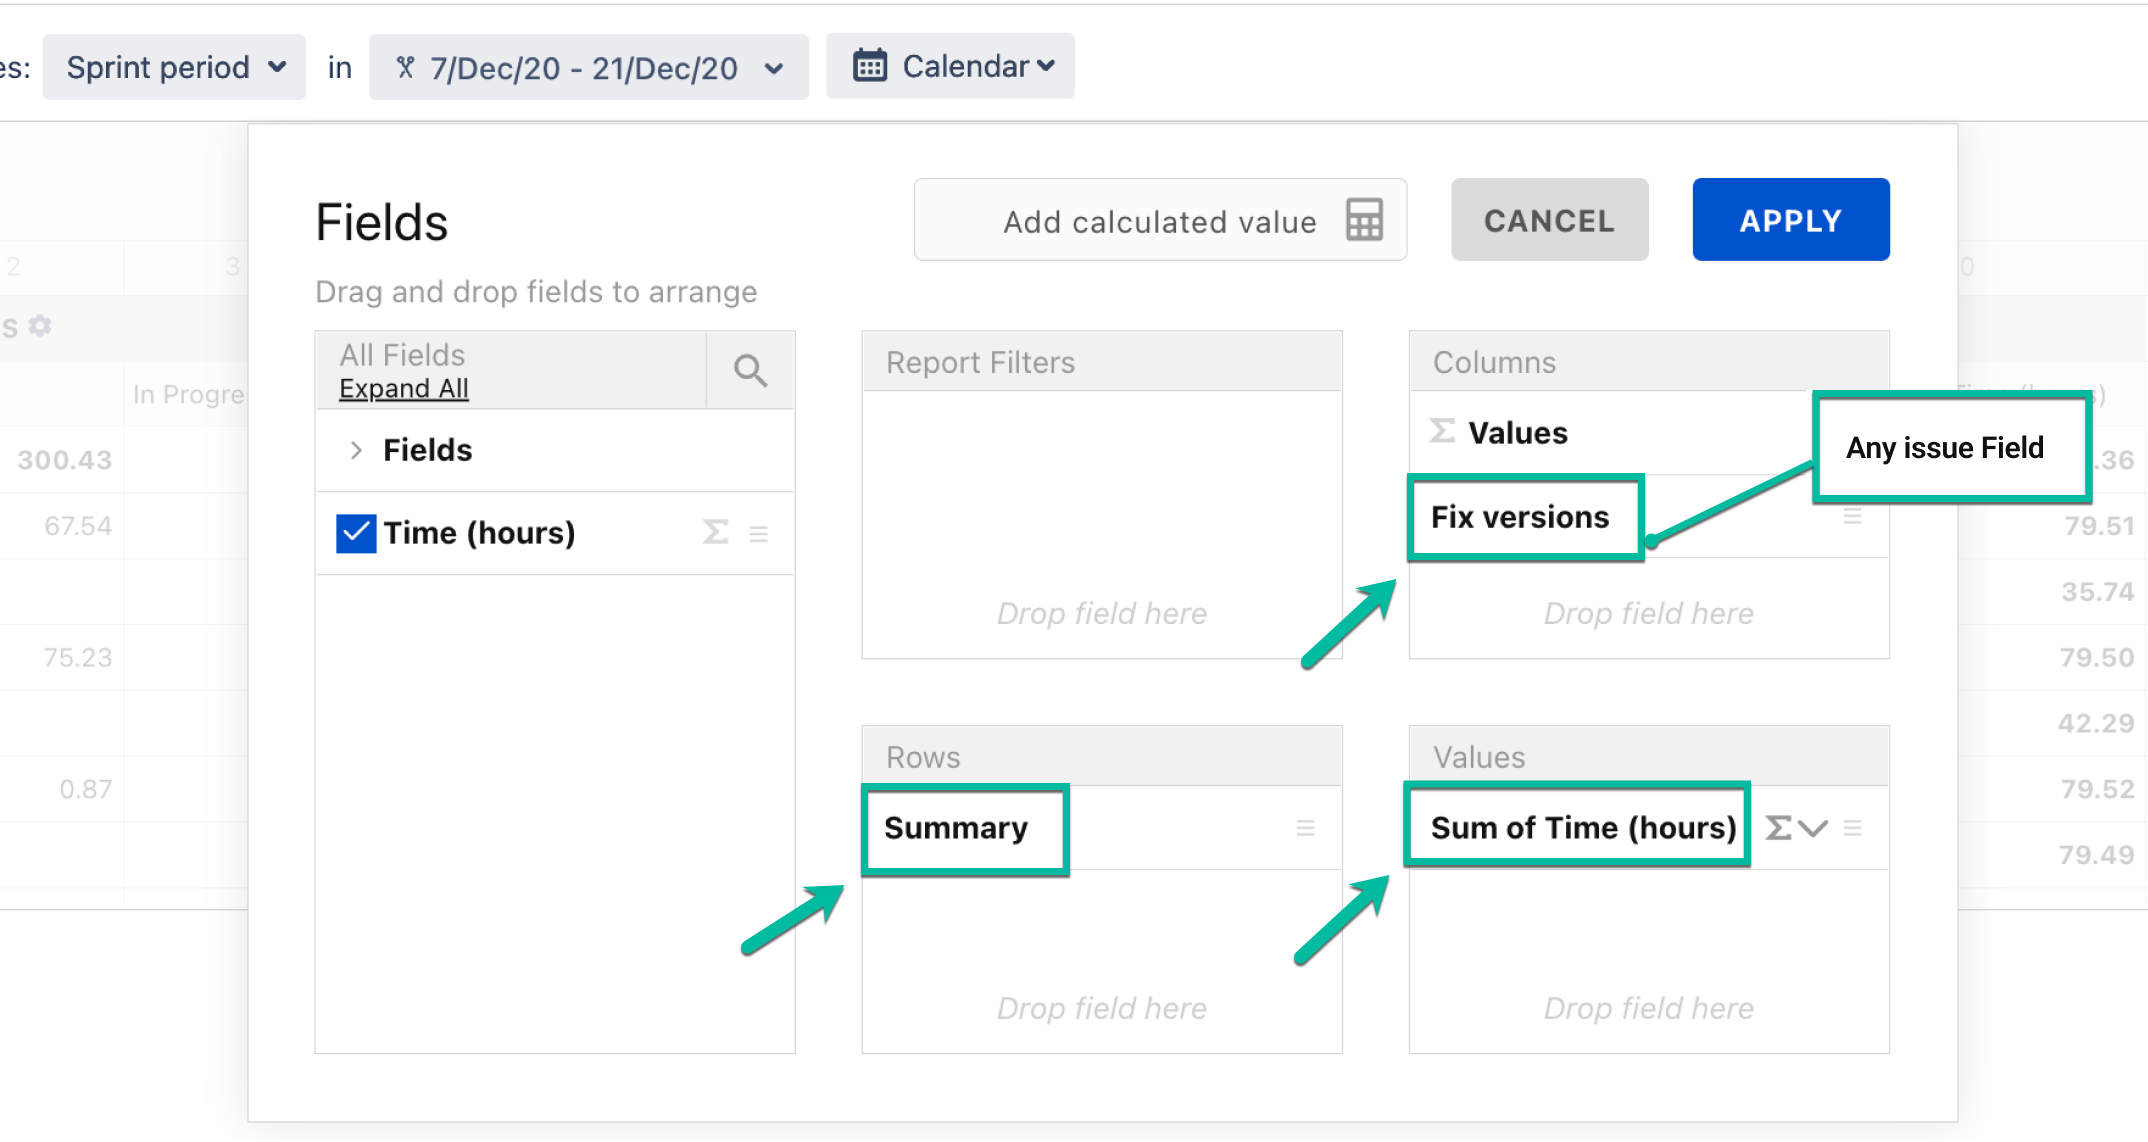
Task: Click the search icon in All Fields
Action: pos(750,371)
